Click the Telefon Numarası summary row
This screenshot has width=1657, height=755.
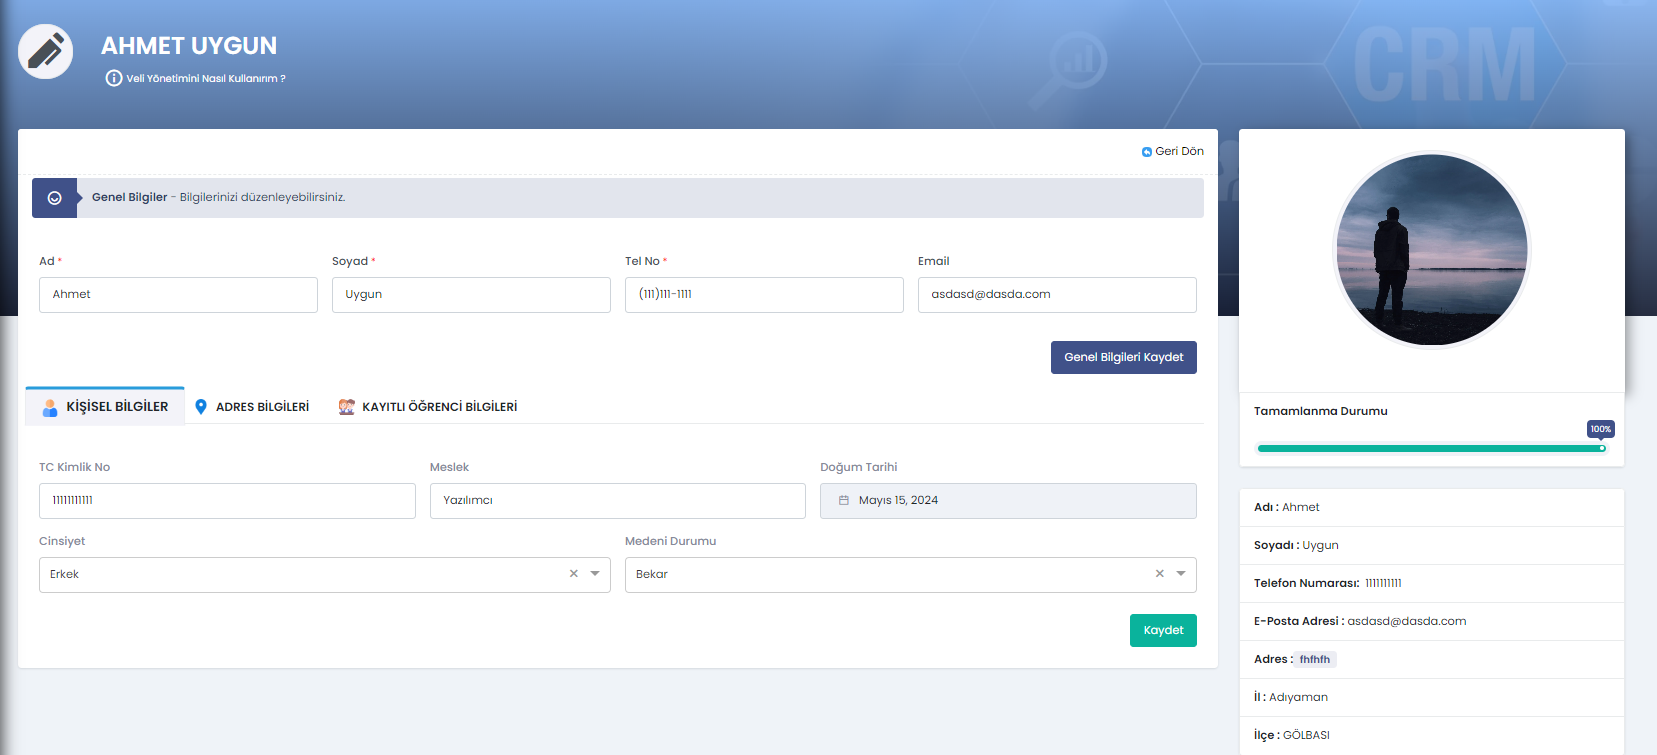pyautogui.click(x=1432, y=584)
